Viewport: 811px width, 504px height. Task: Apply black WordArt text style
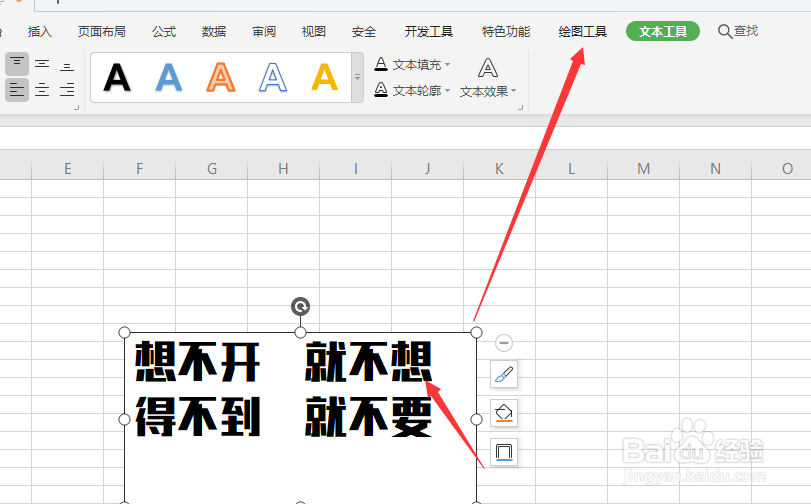coord(117,78)
